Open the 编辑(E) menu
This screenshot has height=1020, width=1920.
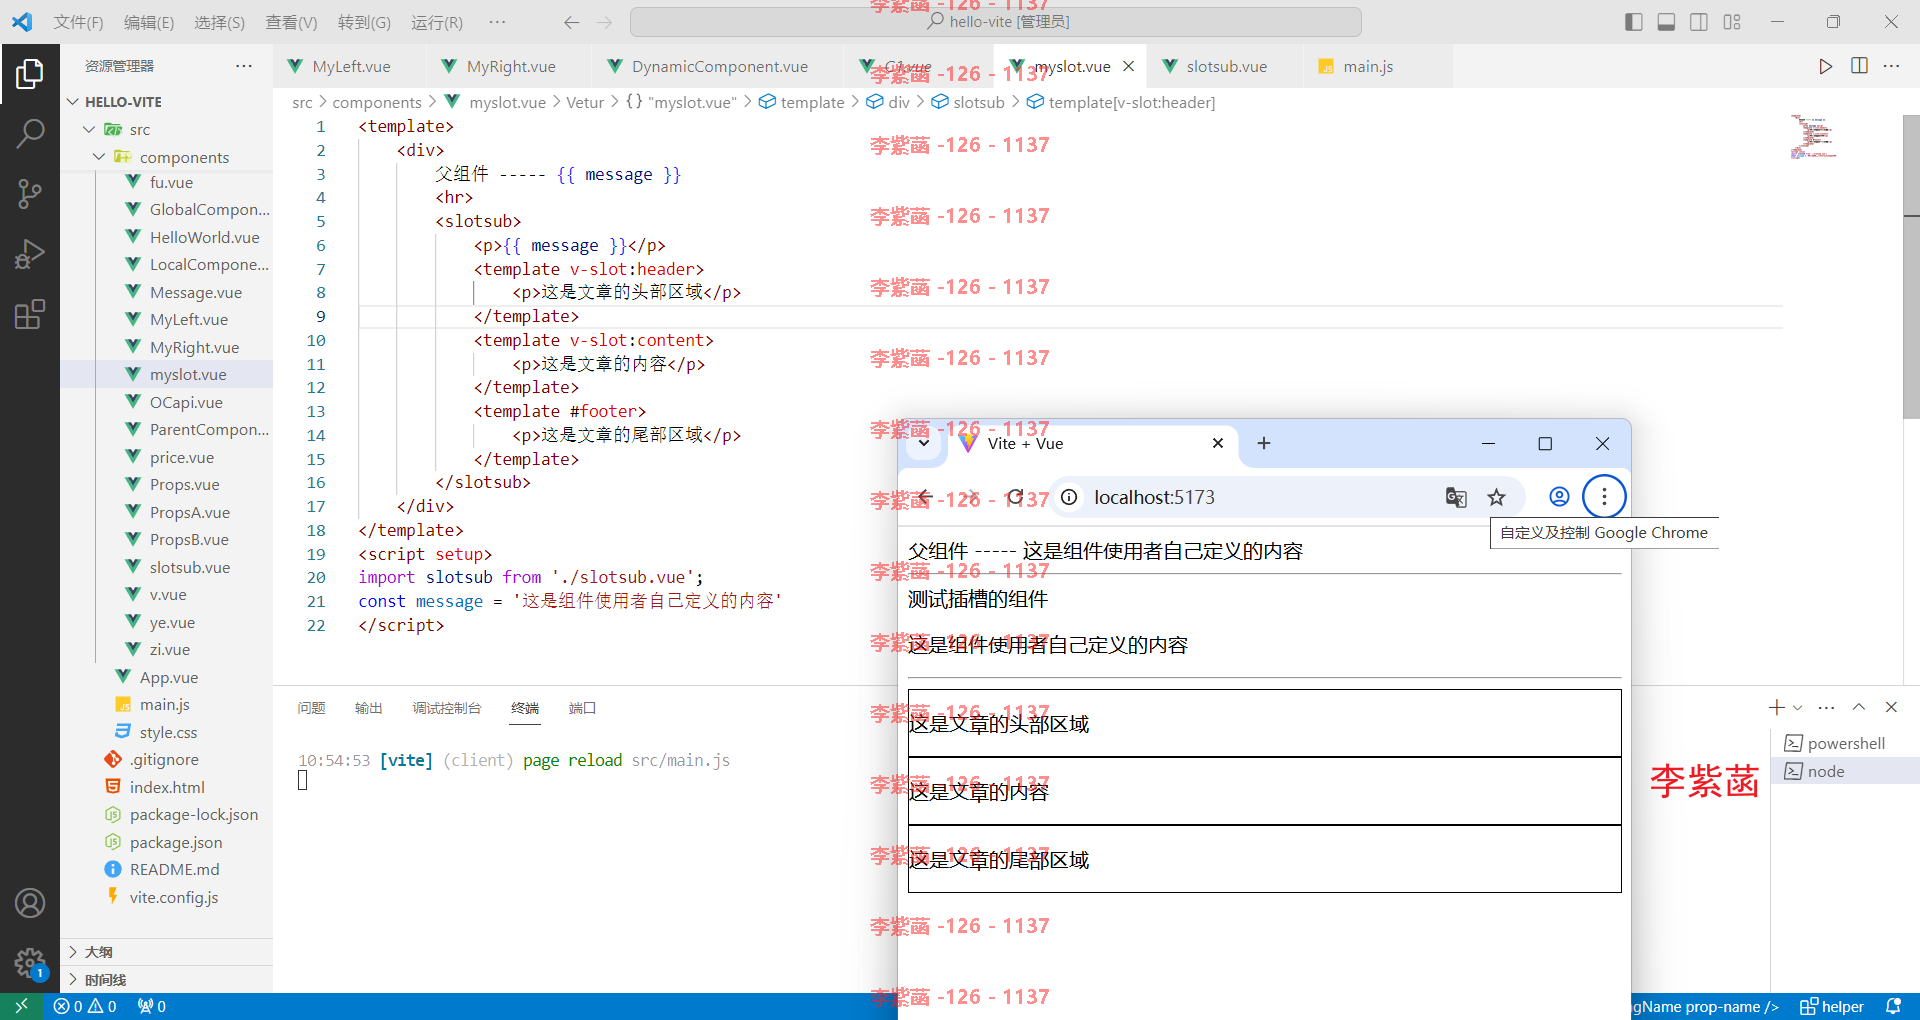pyautogui.click(x=149, y=22)
